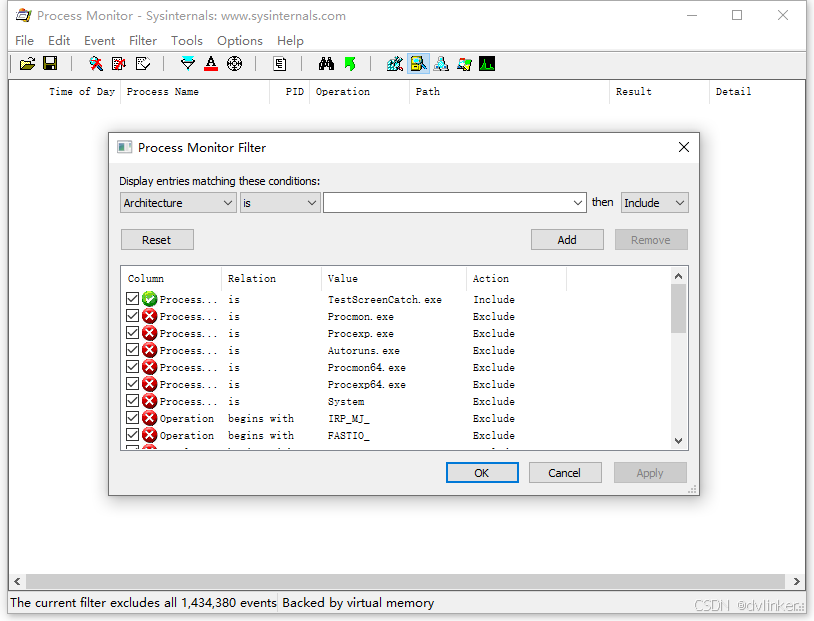Click the filter list scrollbar thumb
Image resolution: width=814 pixels, height=621 pixels.
[678, 308]
